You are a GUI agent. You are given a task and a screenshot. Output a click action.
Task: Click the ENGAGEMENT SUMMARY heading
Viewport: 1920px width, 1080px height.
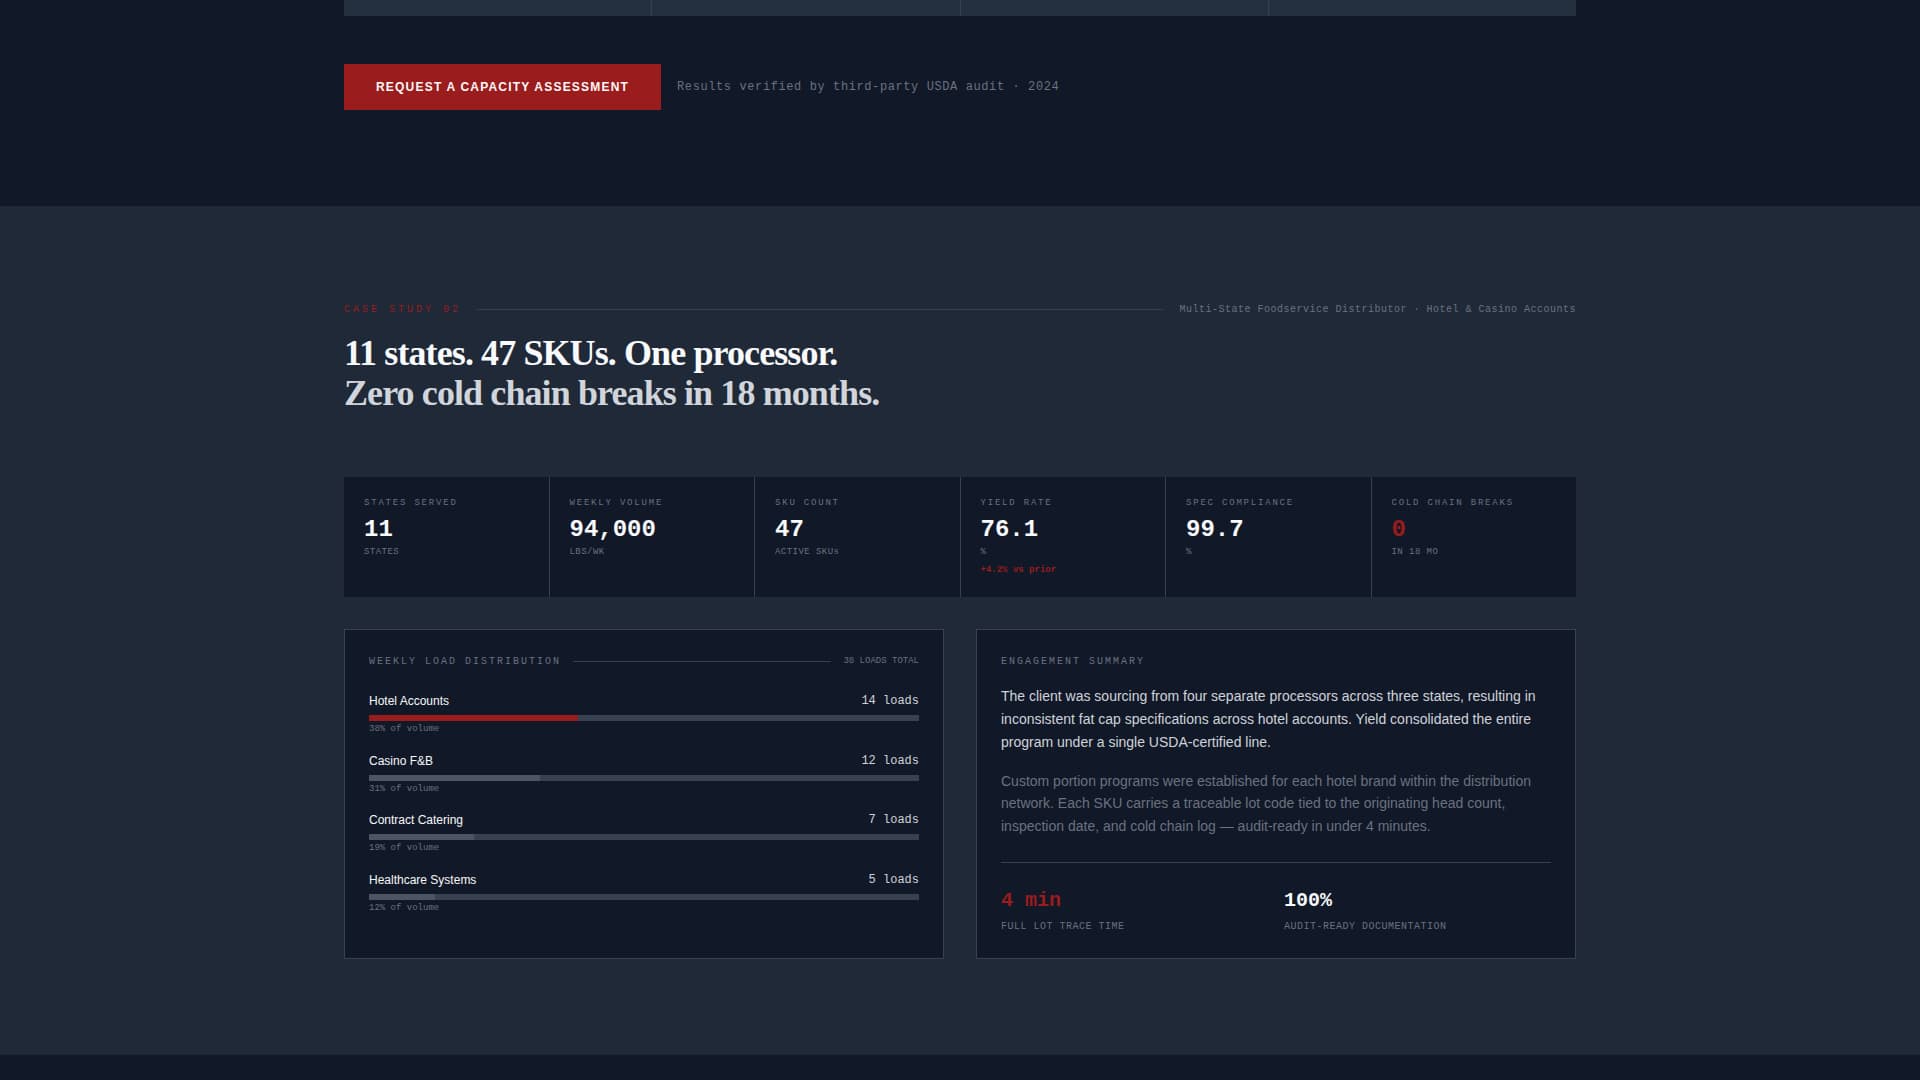1071,660
